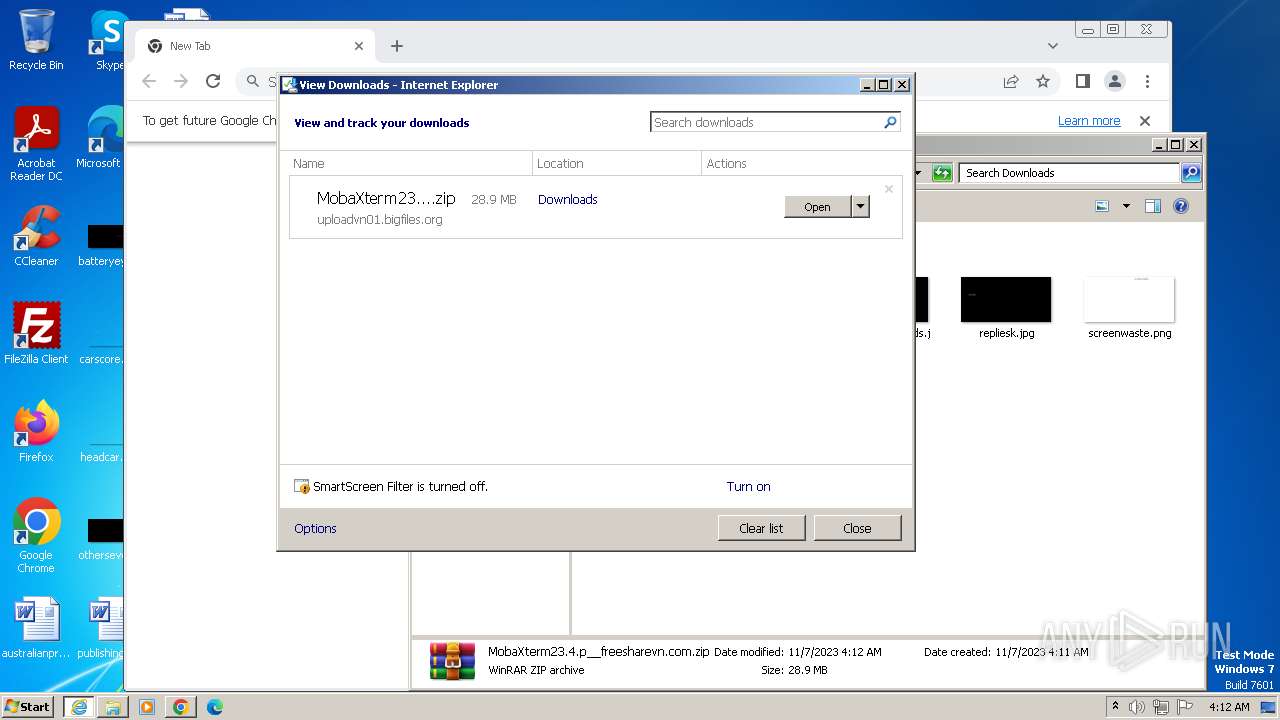The width and height of the screenshot is (1280, 720).
Task: Click Explorer search magnifier button
Action: click(x=1190, y=173)
